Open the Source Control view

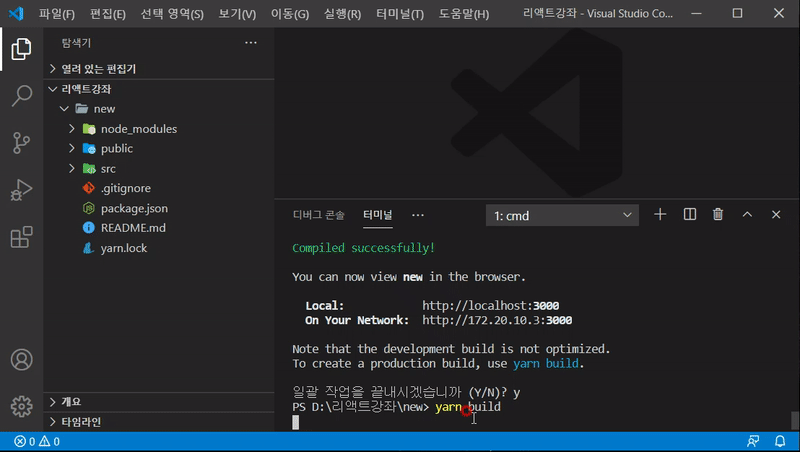click(21, 143)
